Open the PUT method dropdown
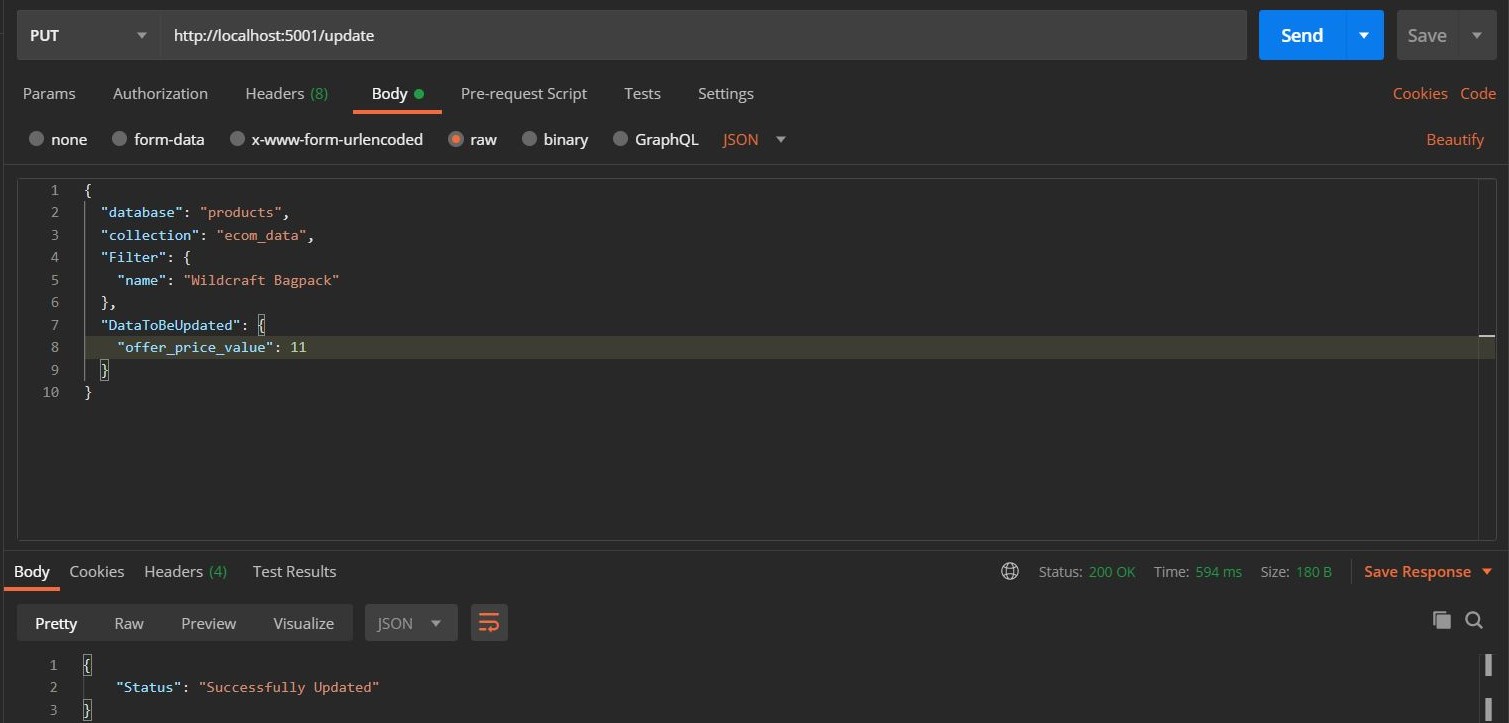Image resolution: width=1509 pixels, height=723 pixels. pyautogui.click(x=89, y=35)
